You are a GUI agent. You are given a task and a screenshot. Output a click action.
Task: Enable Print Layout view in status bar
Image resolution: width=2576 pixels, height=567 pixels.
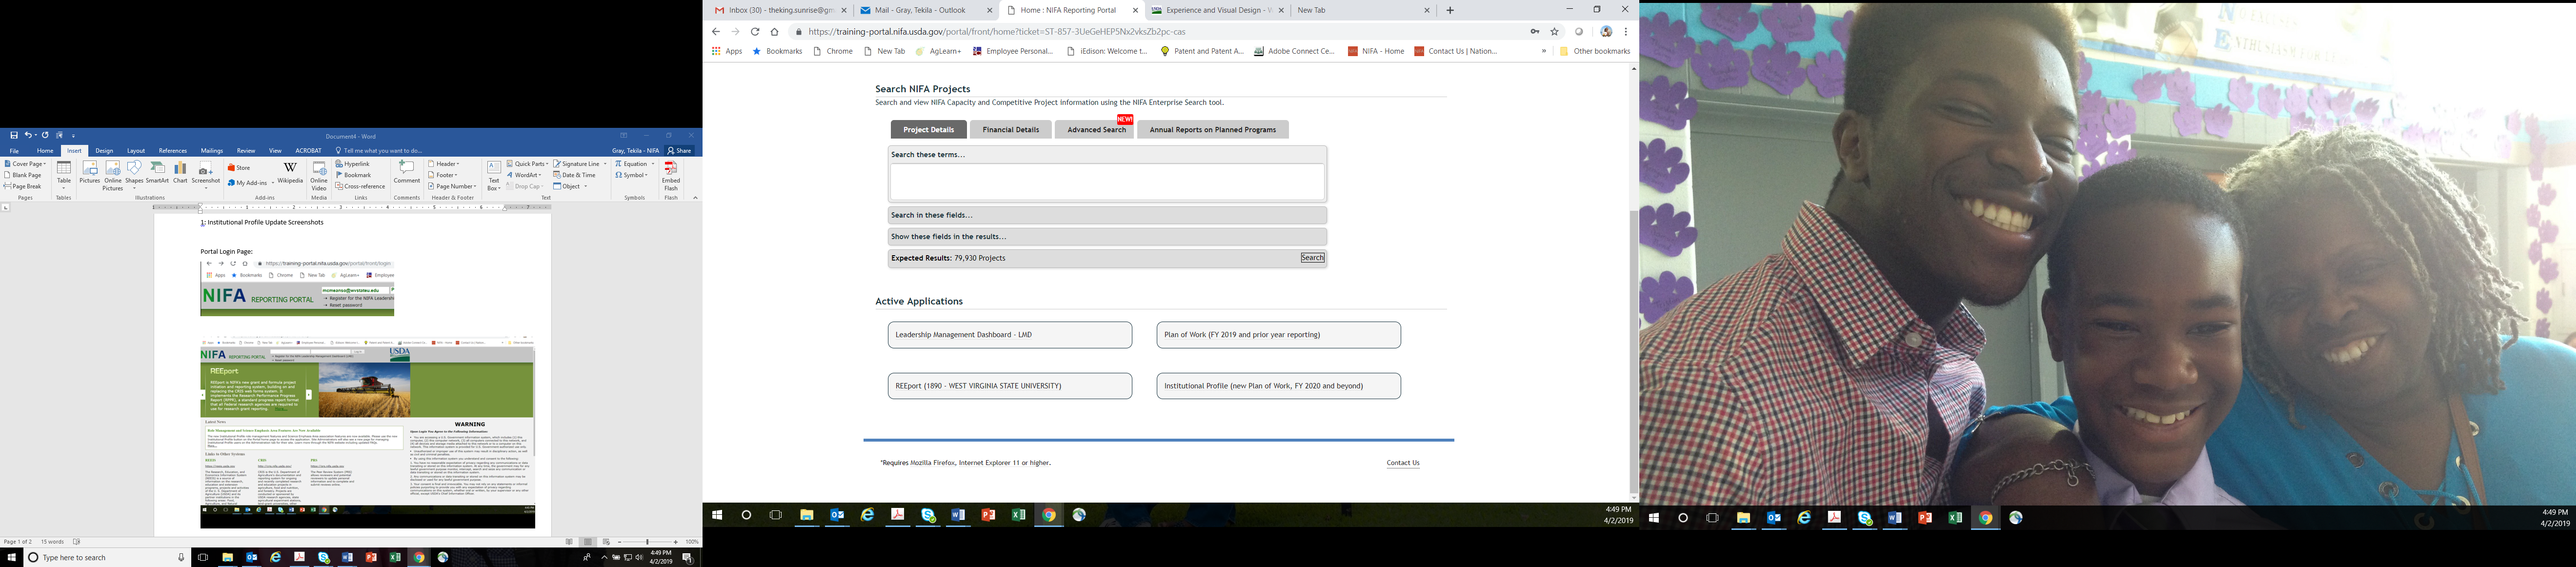tap(588, 542)
